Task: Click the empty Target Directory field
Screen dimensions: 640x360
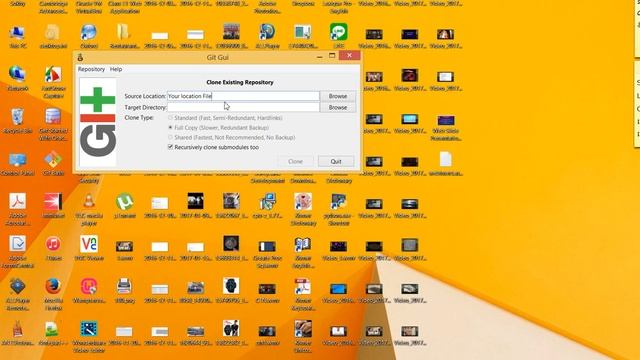Action: (243, 107)
